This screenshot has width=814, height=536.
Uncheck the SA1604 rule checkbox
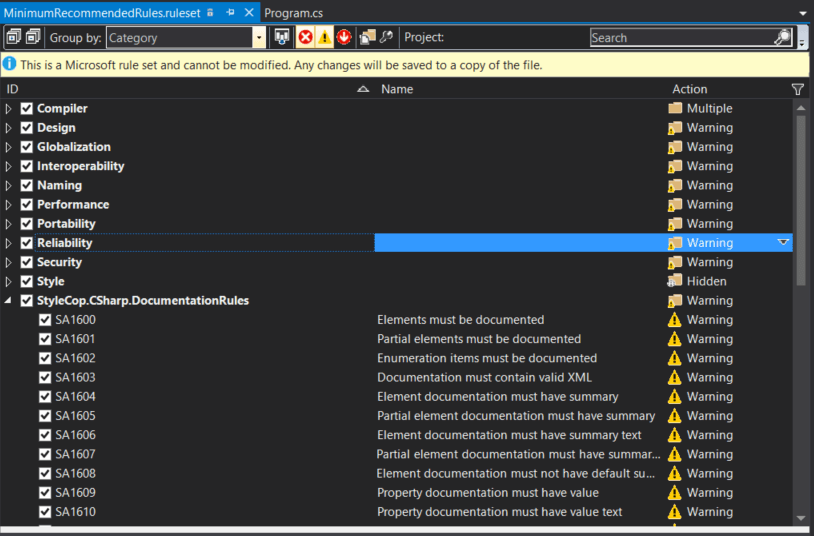45,397
